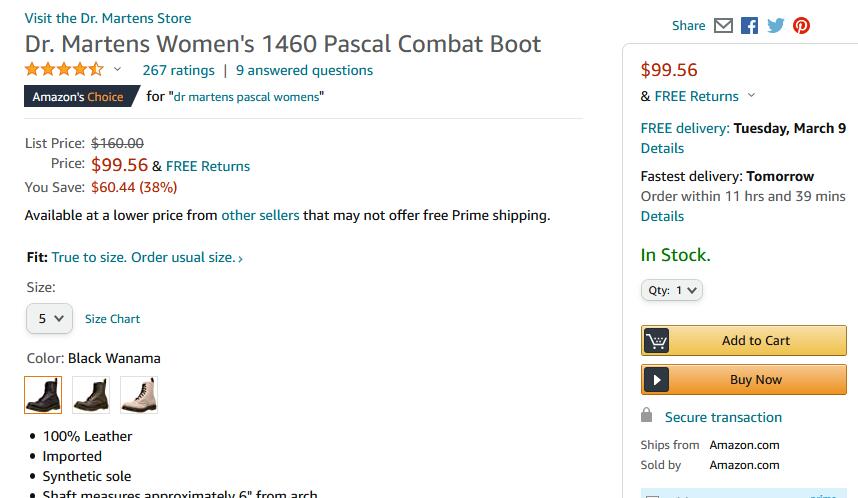Open the Size dropdown showing 5
858x498 pixels.
point(49,319)
